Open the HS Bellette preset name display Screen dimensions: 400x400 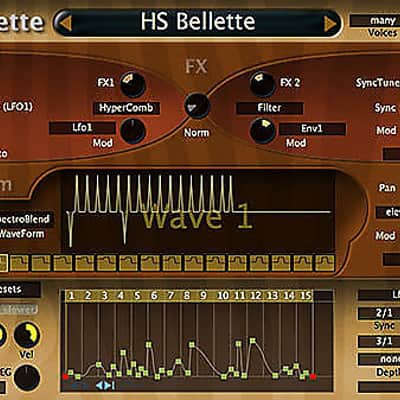[x=198, y=22]
